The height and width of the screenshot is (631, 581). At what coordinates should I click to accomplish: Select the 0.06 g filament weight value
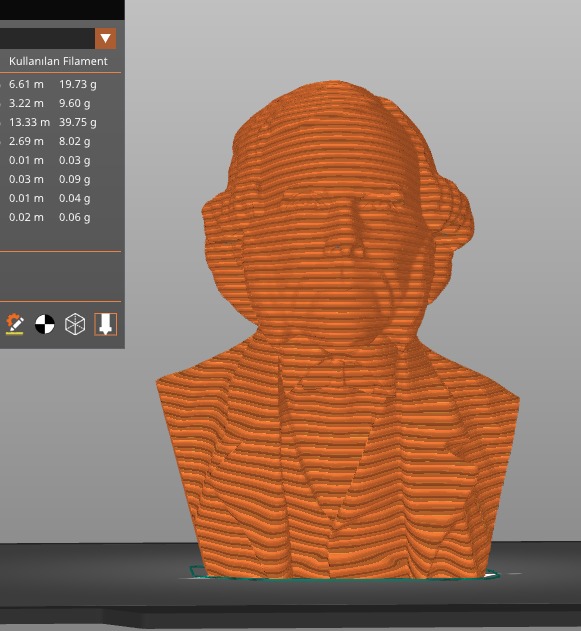[x=74, y=217]
